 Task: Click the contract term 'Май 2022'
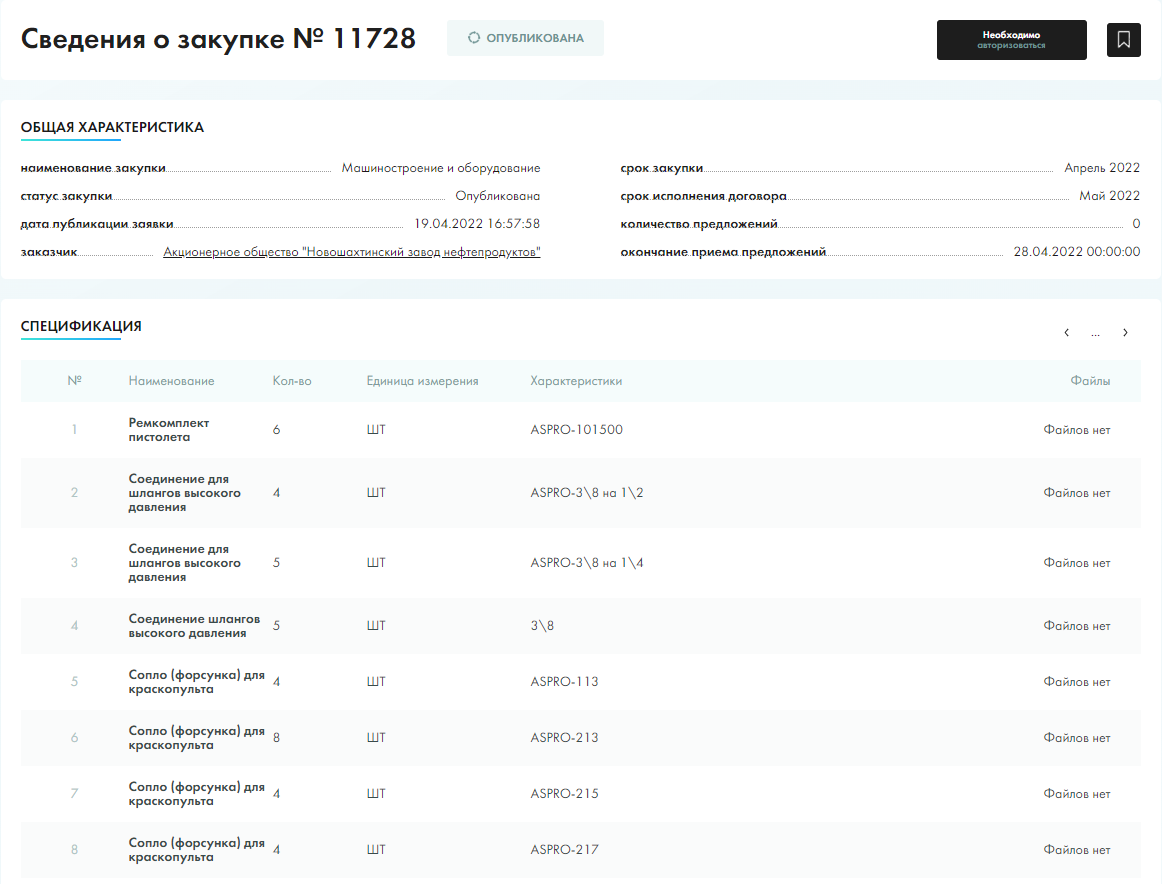click(1109, 196)
